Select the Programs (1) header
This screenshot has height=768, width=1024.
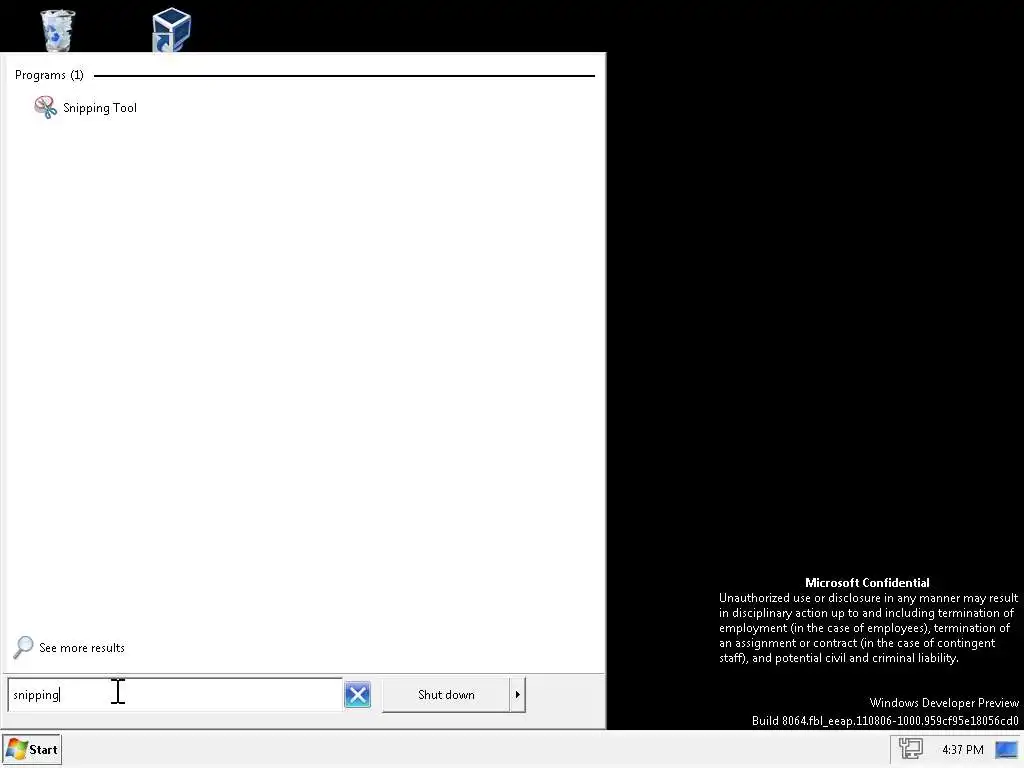click(49, 75)
